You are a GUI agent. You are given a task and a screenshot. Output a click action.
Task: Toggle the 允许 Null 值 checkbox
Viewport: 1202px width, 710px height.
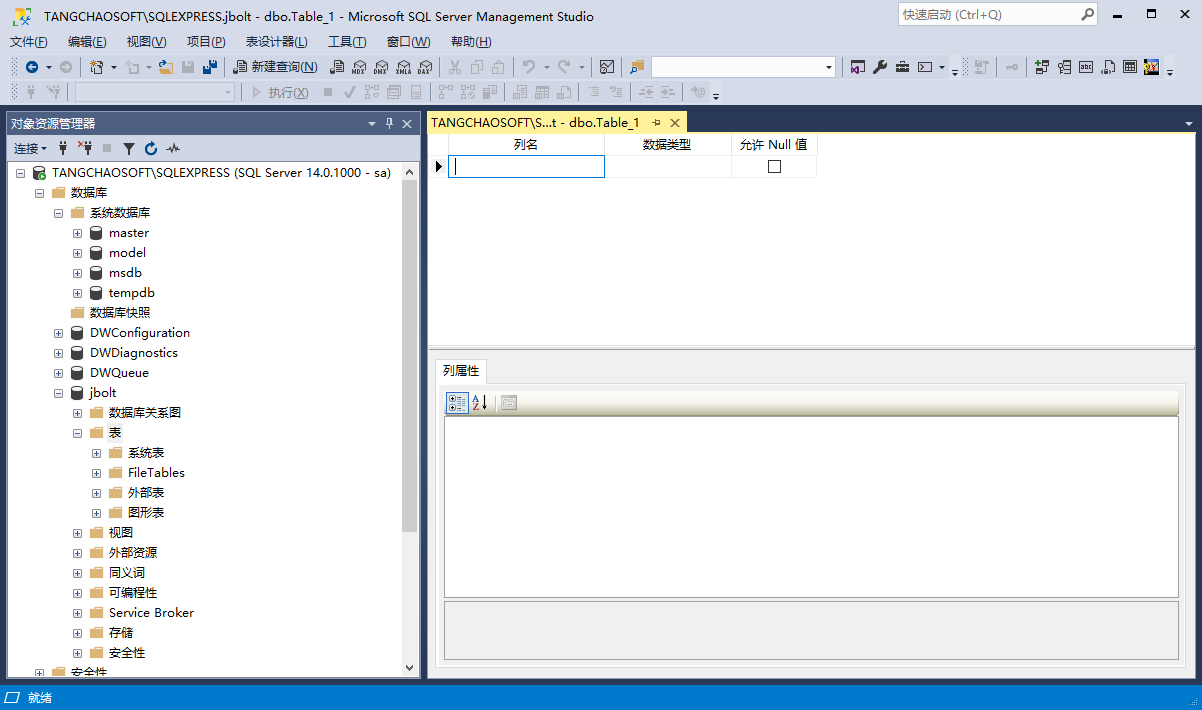coord(774,167)
